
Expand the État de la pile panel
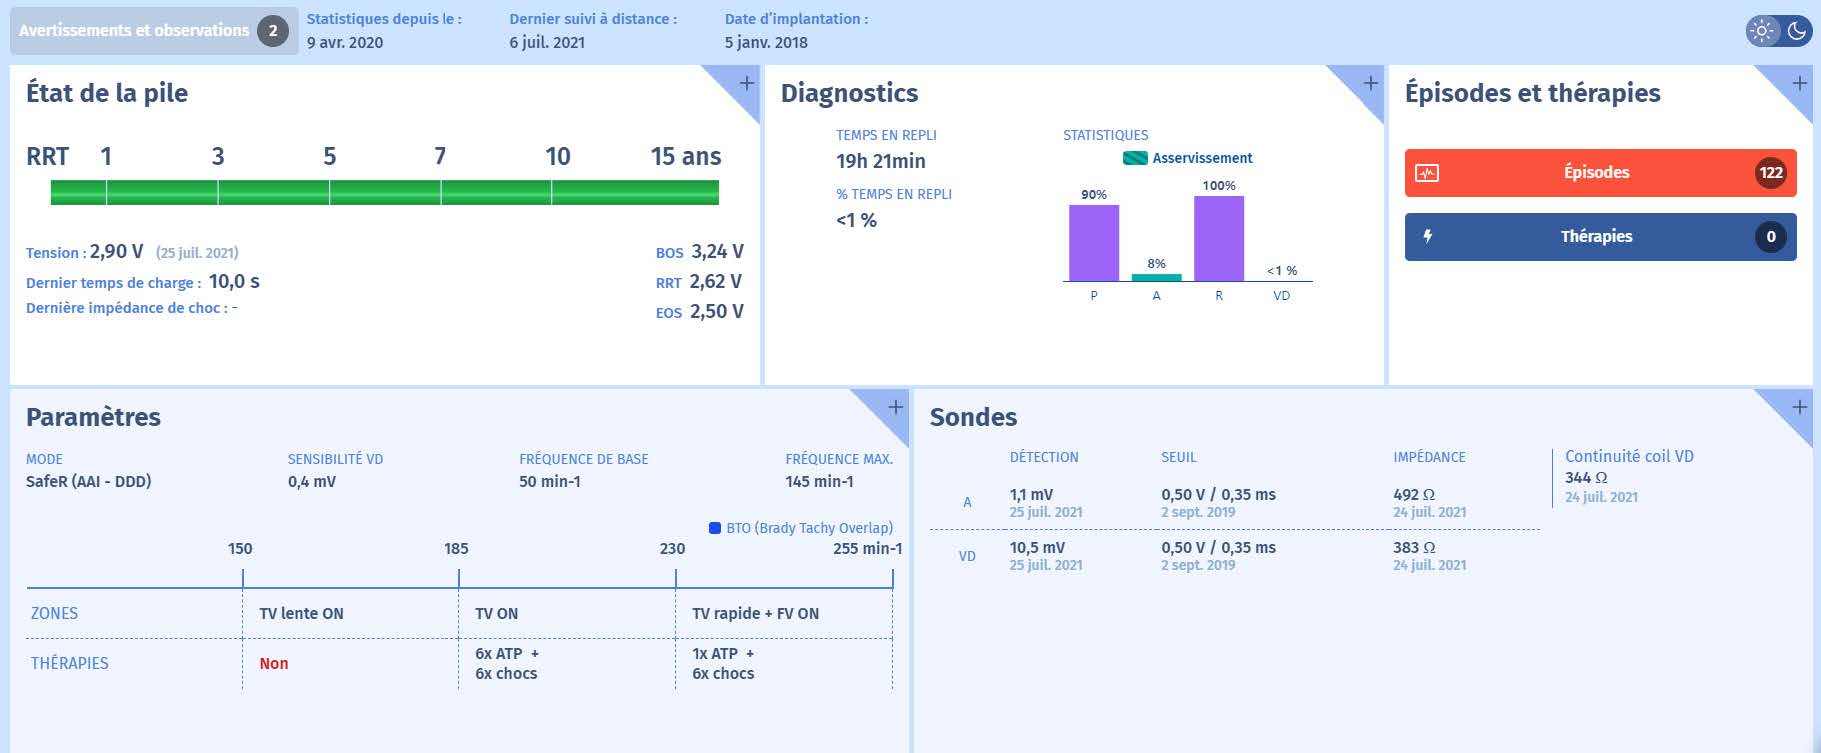point(746,83)
